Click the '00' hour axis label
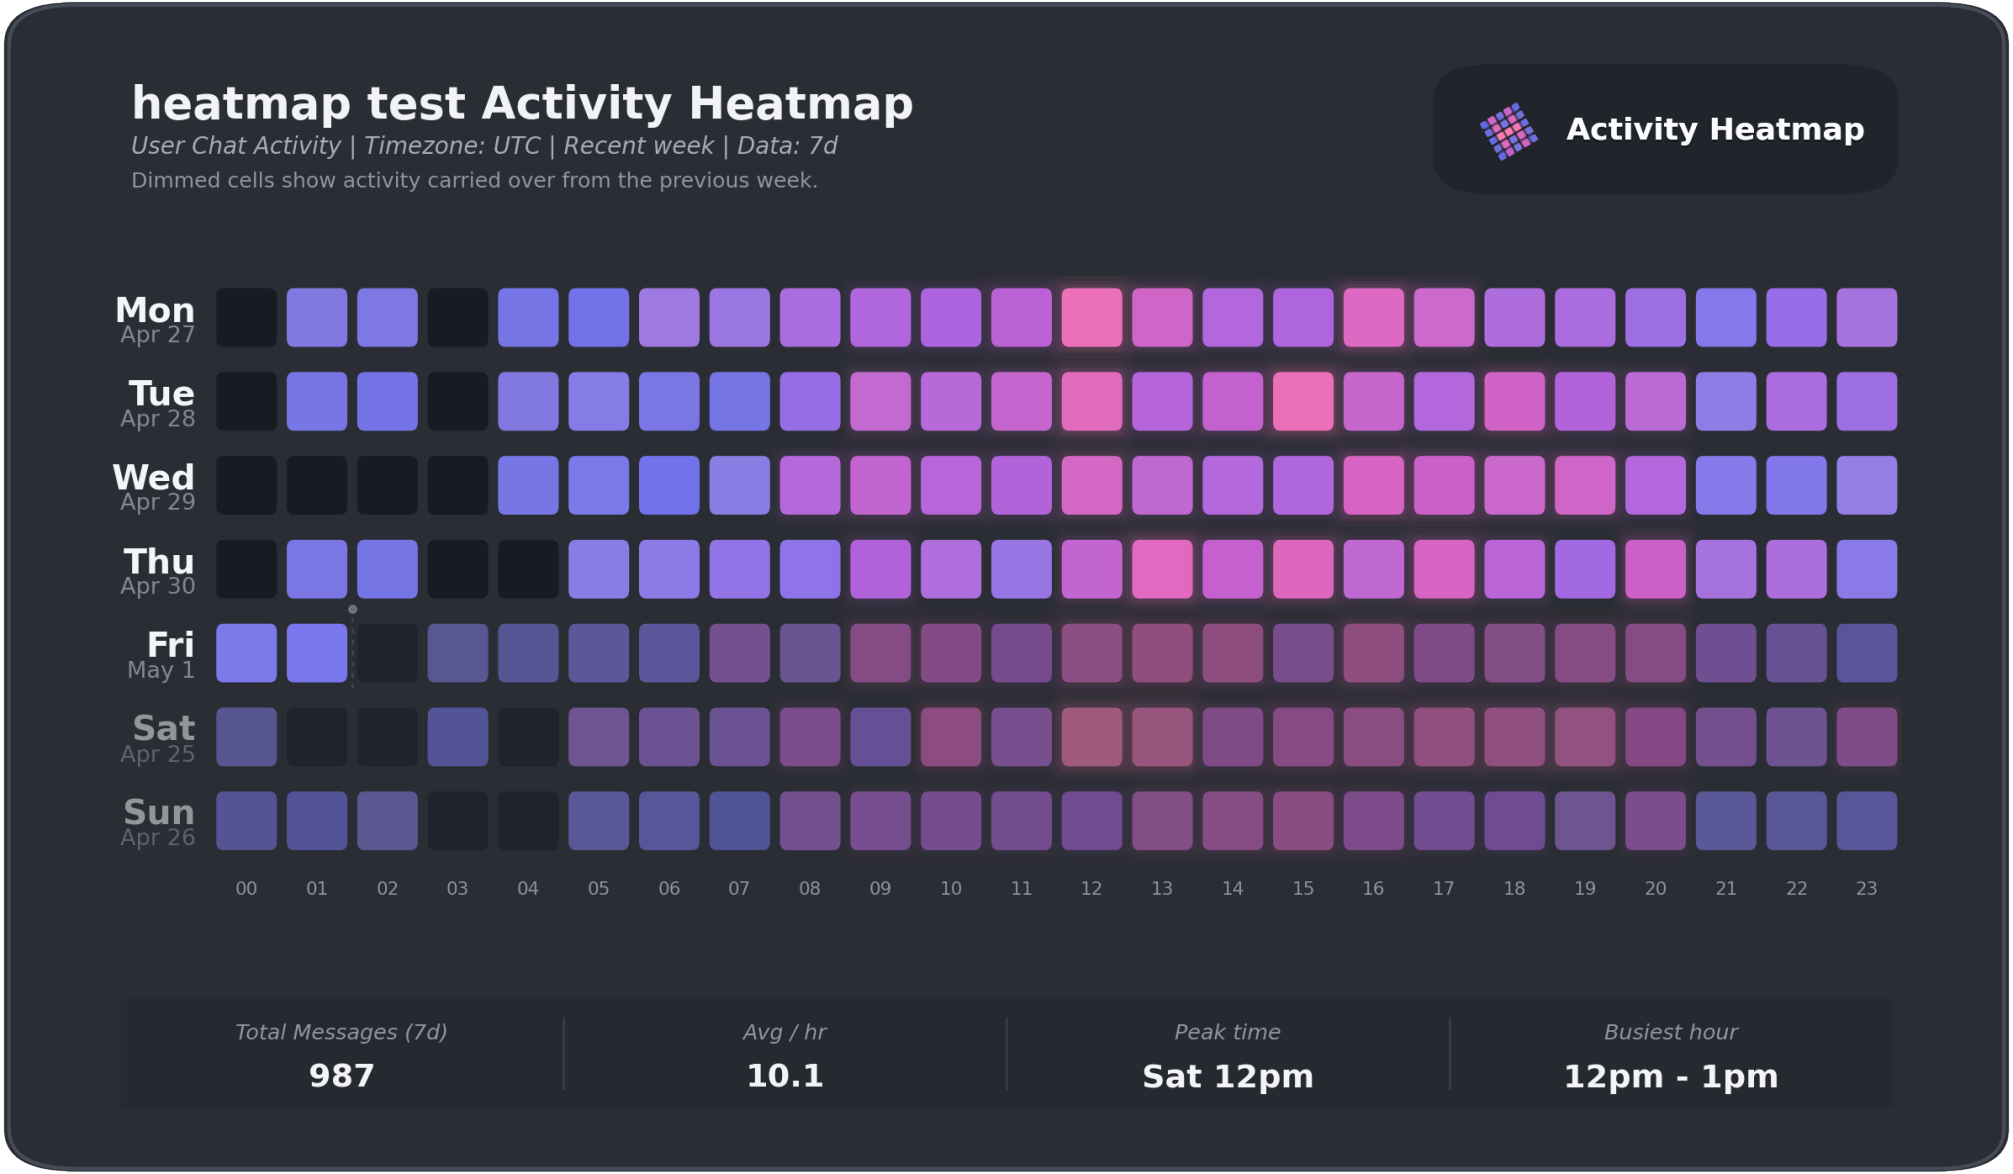This screenshot has width=2013, height=1174. pyautogui.click(x=246, y=888)
